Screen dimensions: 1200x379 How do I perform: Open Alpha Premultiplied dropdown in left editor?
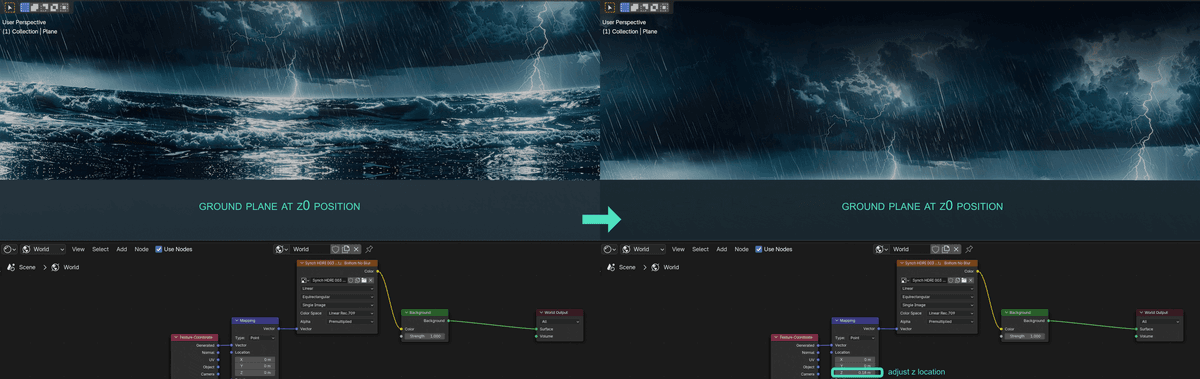click(351, 321)
